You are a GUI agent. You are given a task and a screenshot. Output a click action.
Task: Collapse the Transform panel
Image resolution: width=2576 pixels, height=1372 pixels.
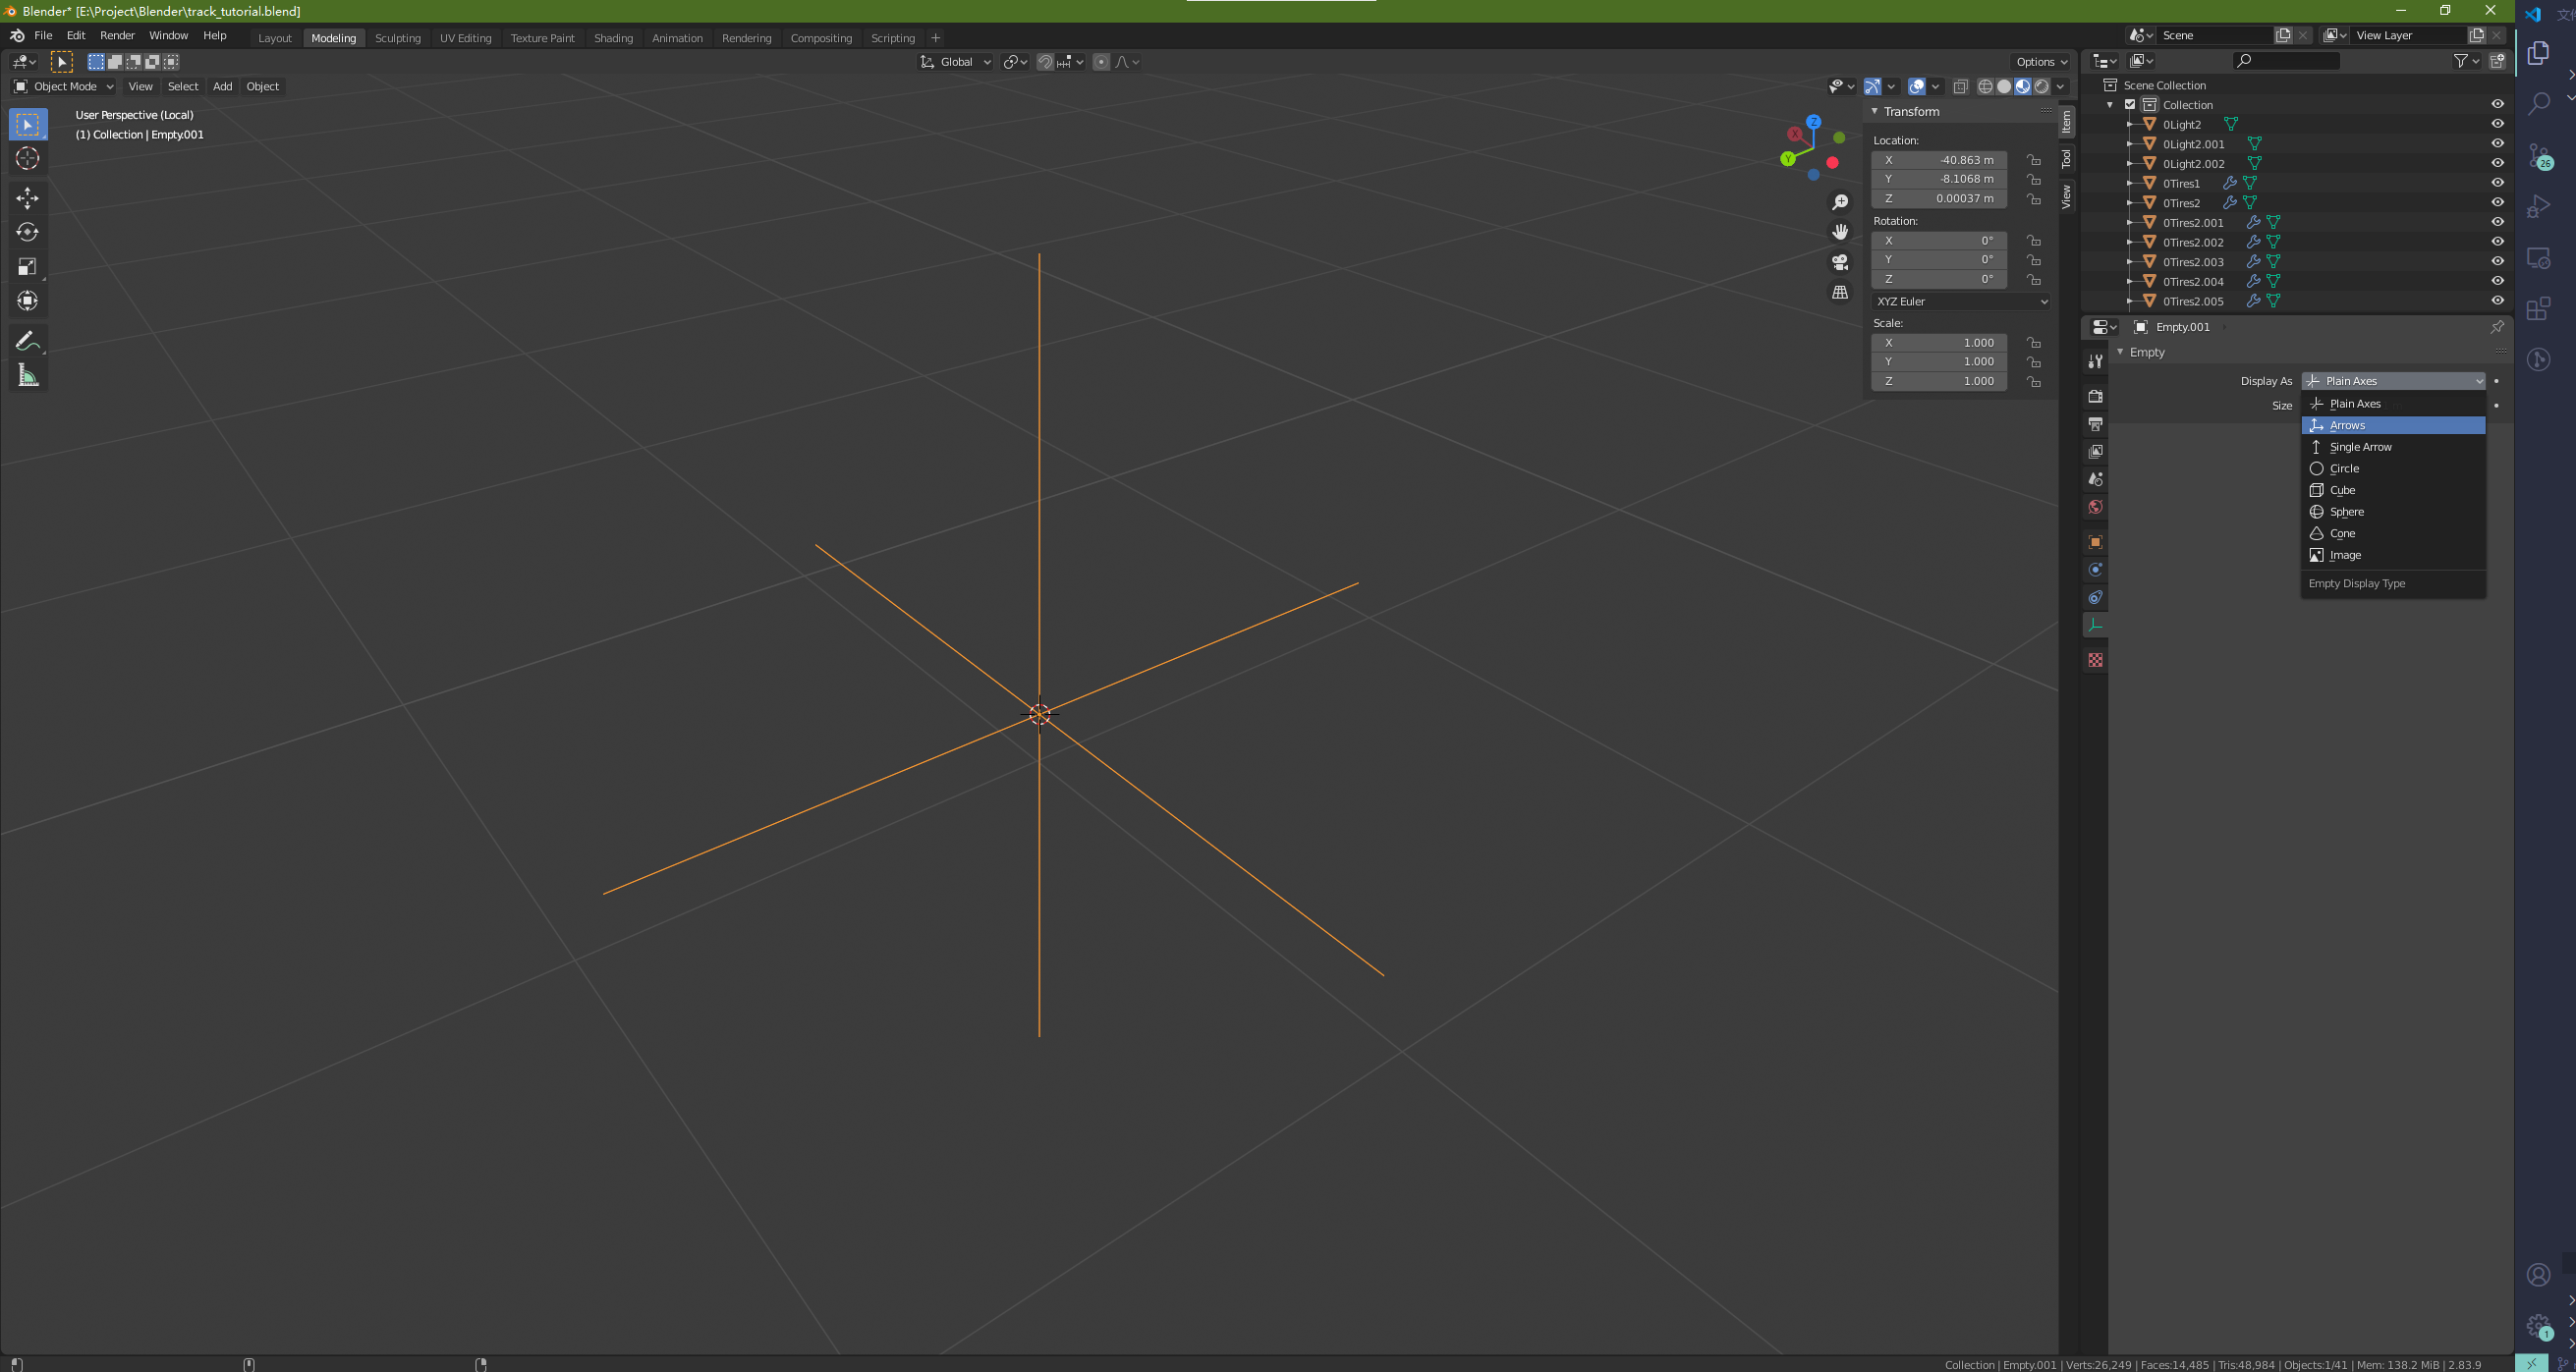pos(1875,111)
